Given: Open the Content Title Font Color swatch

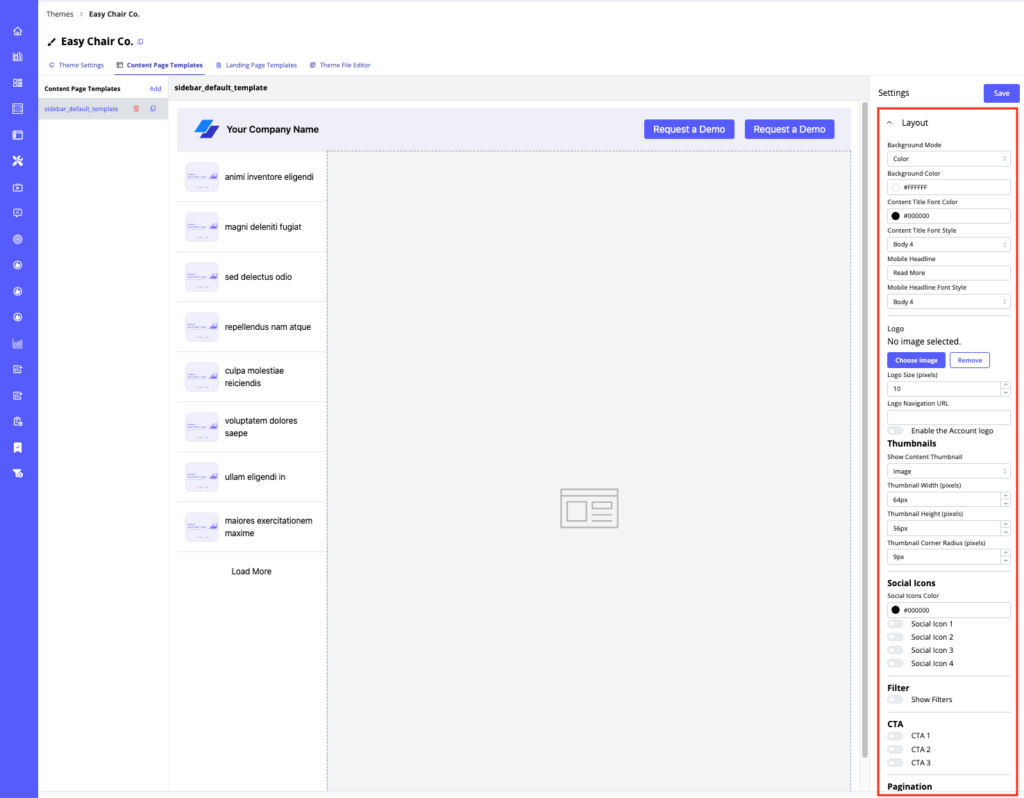Looking at the screenshot, I should tap(895, 215).
